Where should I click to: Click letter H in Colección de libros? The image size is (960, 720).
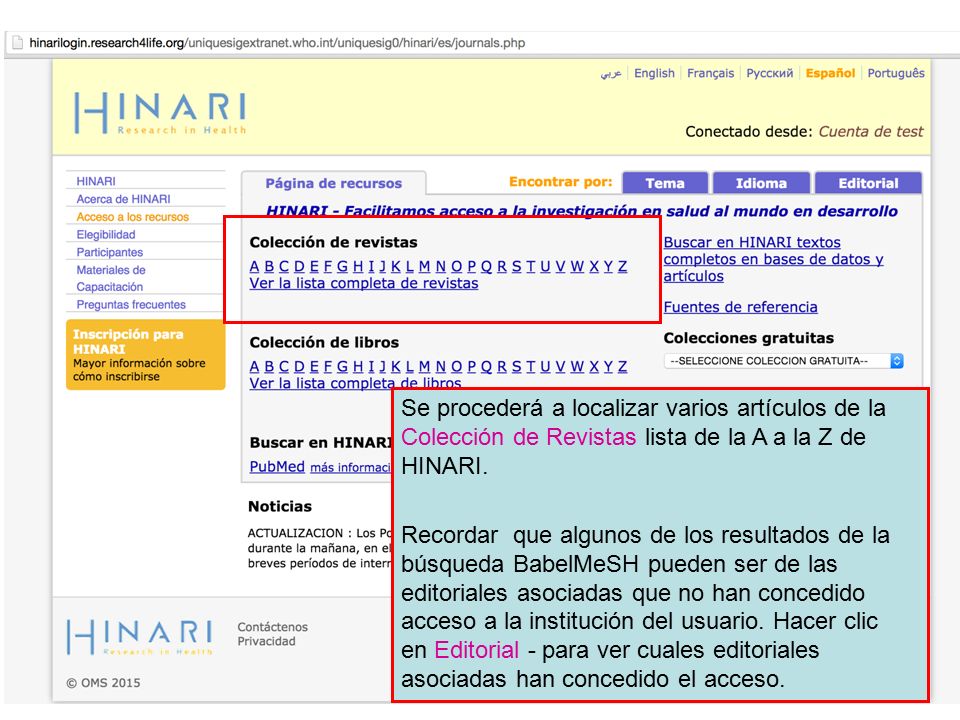(x=358, y=366)
